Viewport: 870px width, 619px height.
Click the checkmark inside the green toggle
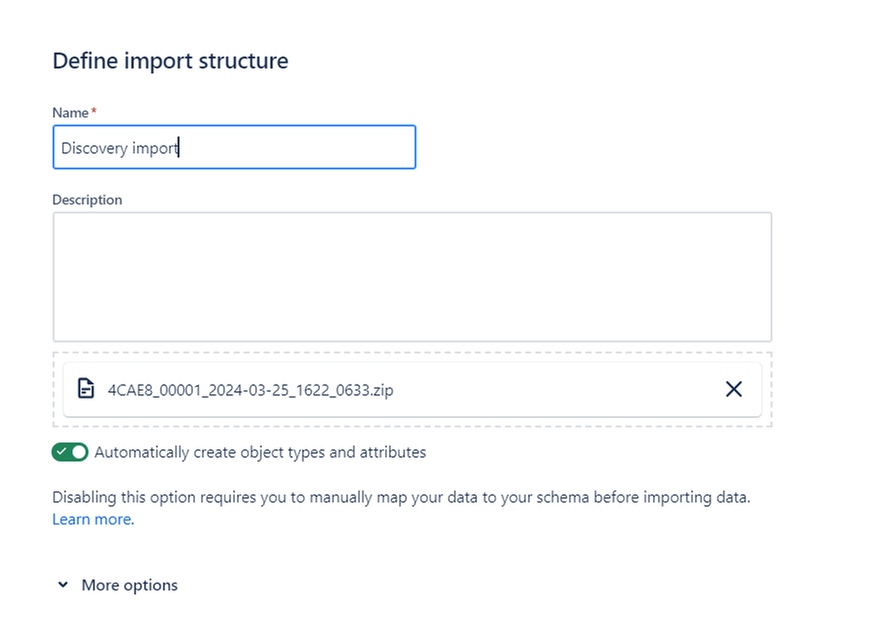pyautogui.click(x=62, y=452)
